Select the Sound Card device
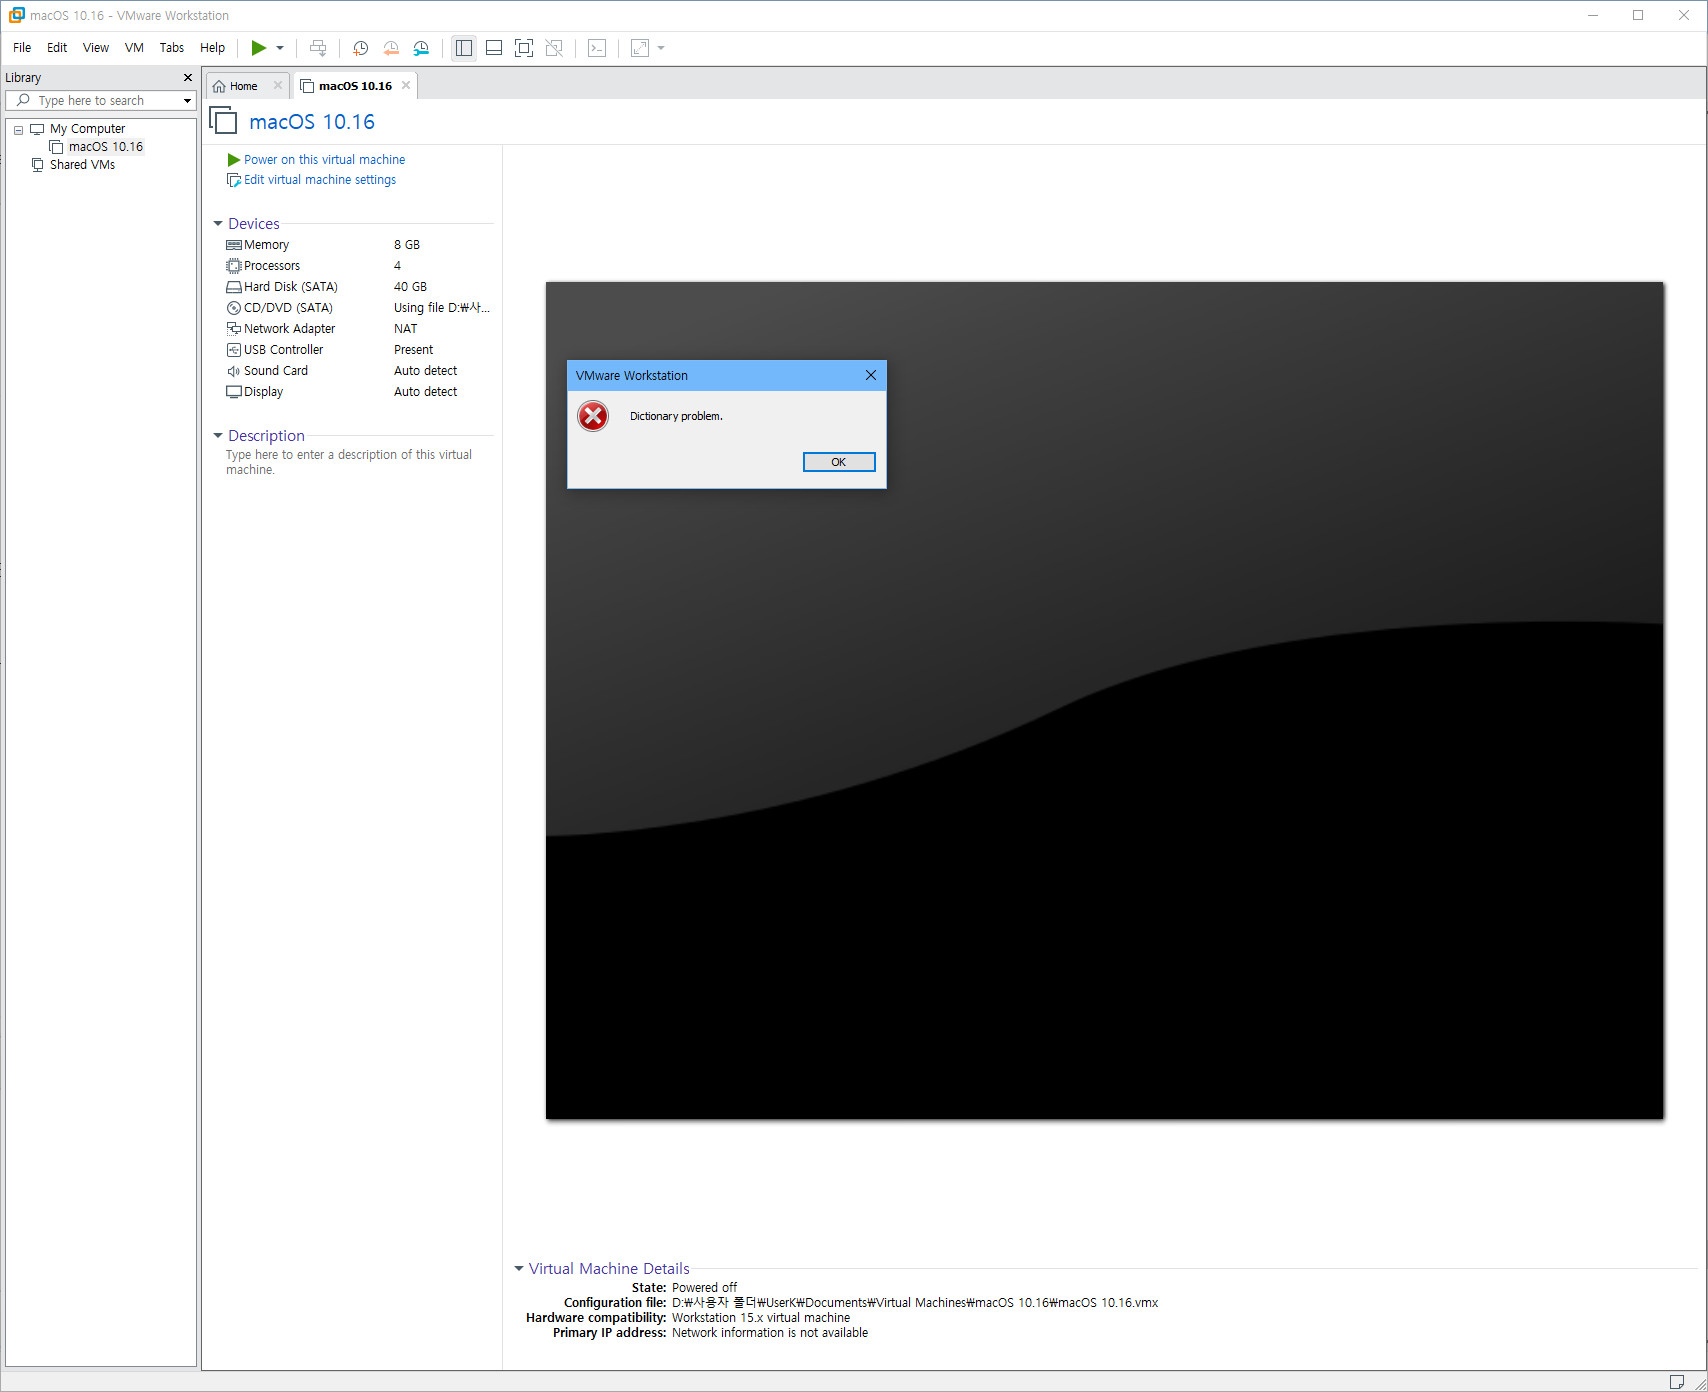This screenshot has width=1708, height=1392. click(359, 371)
